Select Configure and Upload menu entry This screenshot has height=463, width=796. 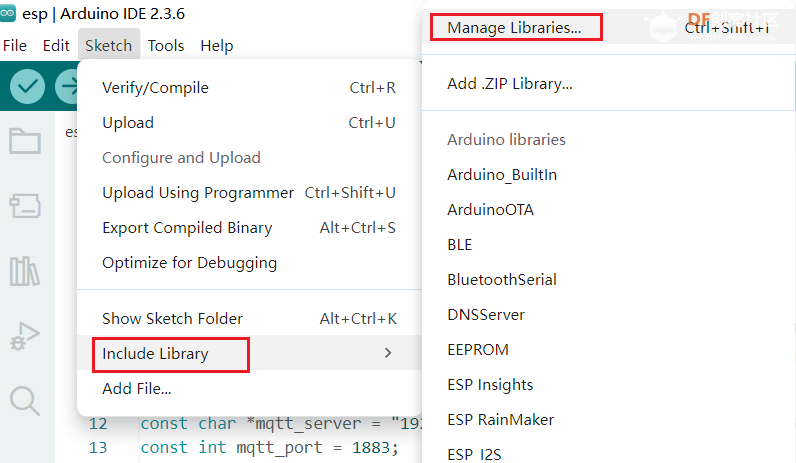coord(249,158)
